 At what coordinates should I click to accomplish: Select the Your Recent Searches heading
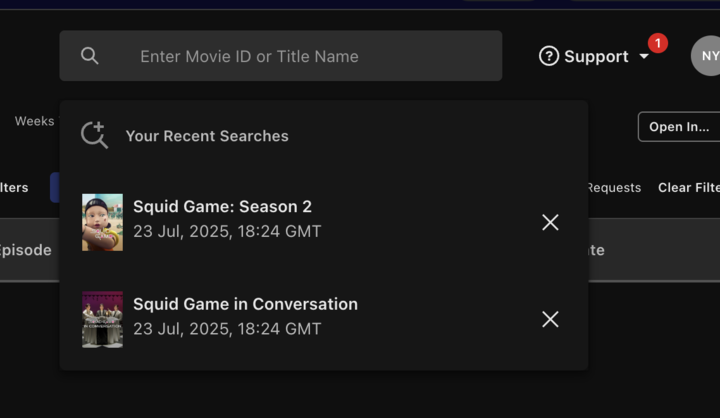coord(207,136)
